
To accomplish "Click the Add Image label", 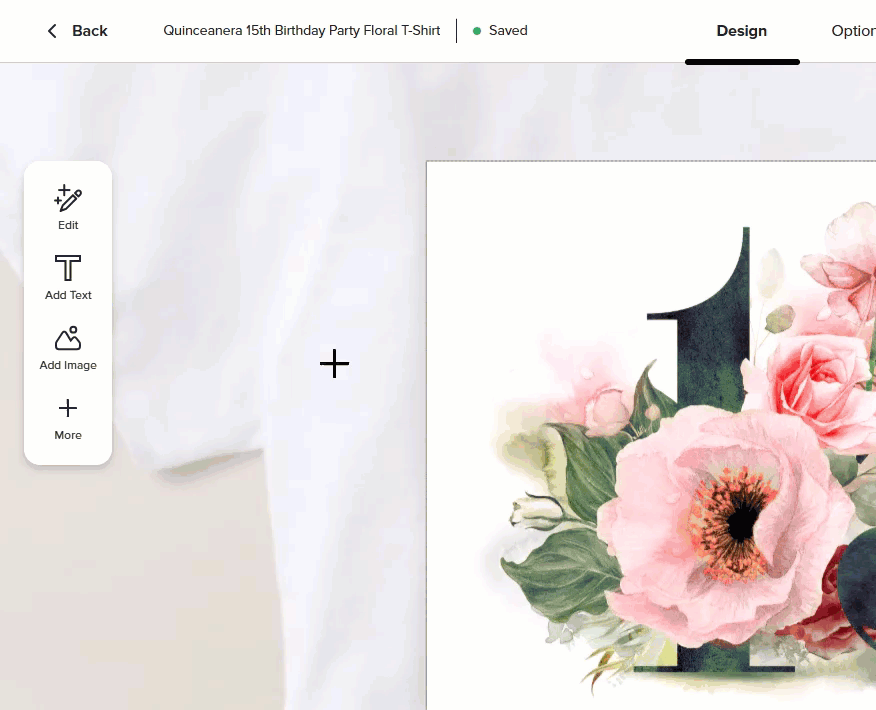I will click(x=68, y=365).
